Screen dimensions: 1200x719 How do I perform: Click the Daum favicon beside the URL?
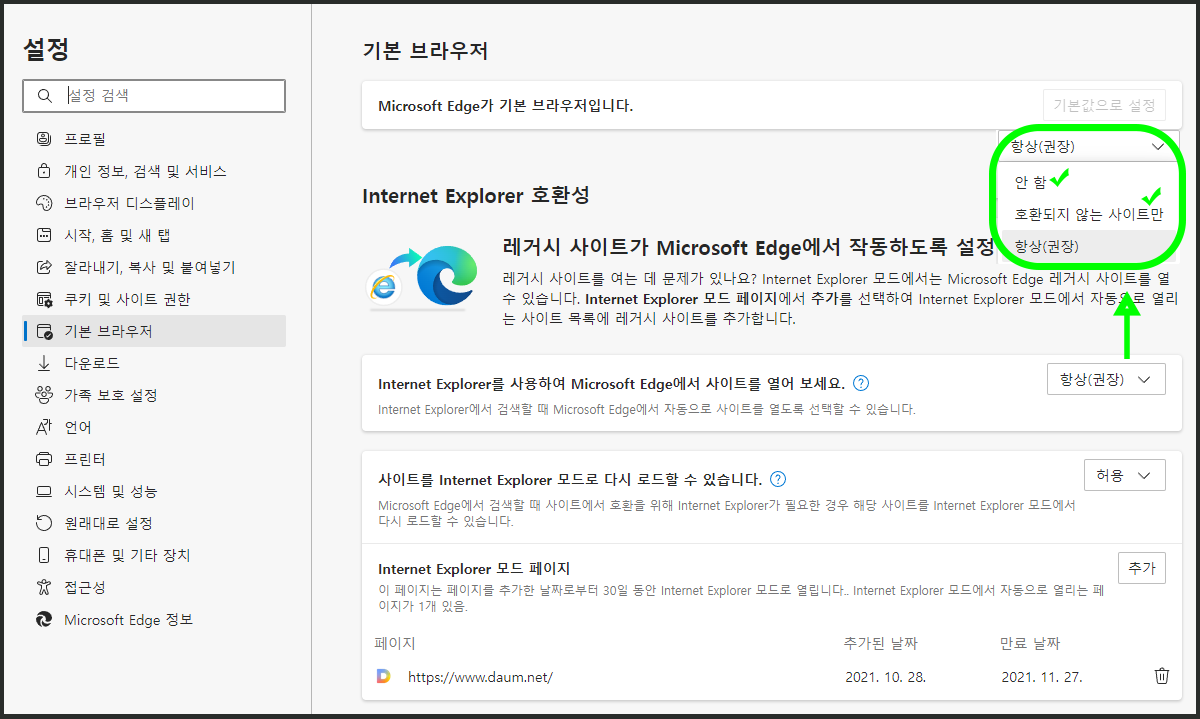pyautogui.click(x=383, y=677)
